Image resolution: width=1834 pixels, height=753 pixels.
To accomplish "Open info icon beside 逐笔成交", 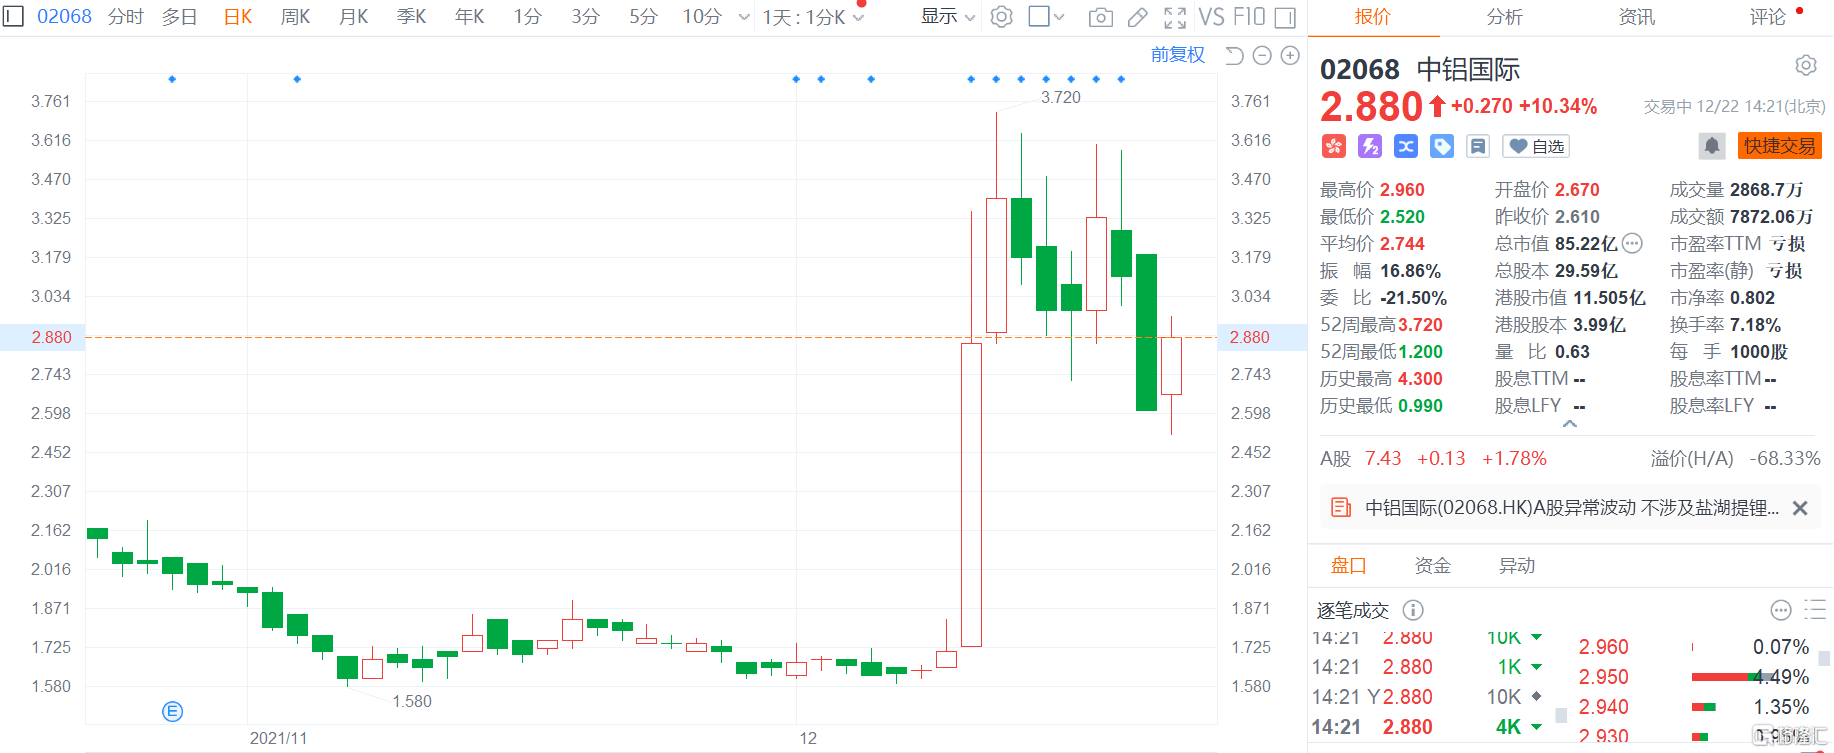I will (1413, 610).
